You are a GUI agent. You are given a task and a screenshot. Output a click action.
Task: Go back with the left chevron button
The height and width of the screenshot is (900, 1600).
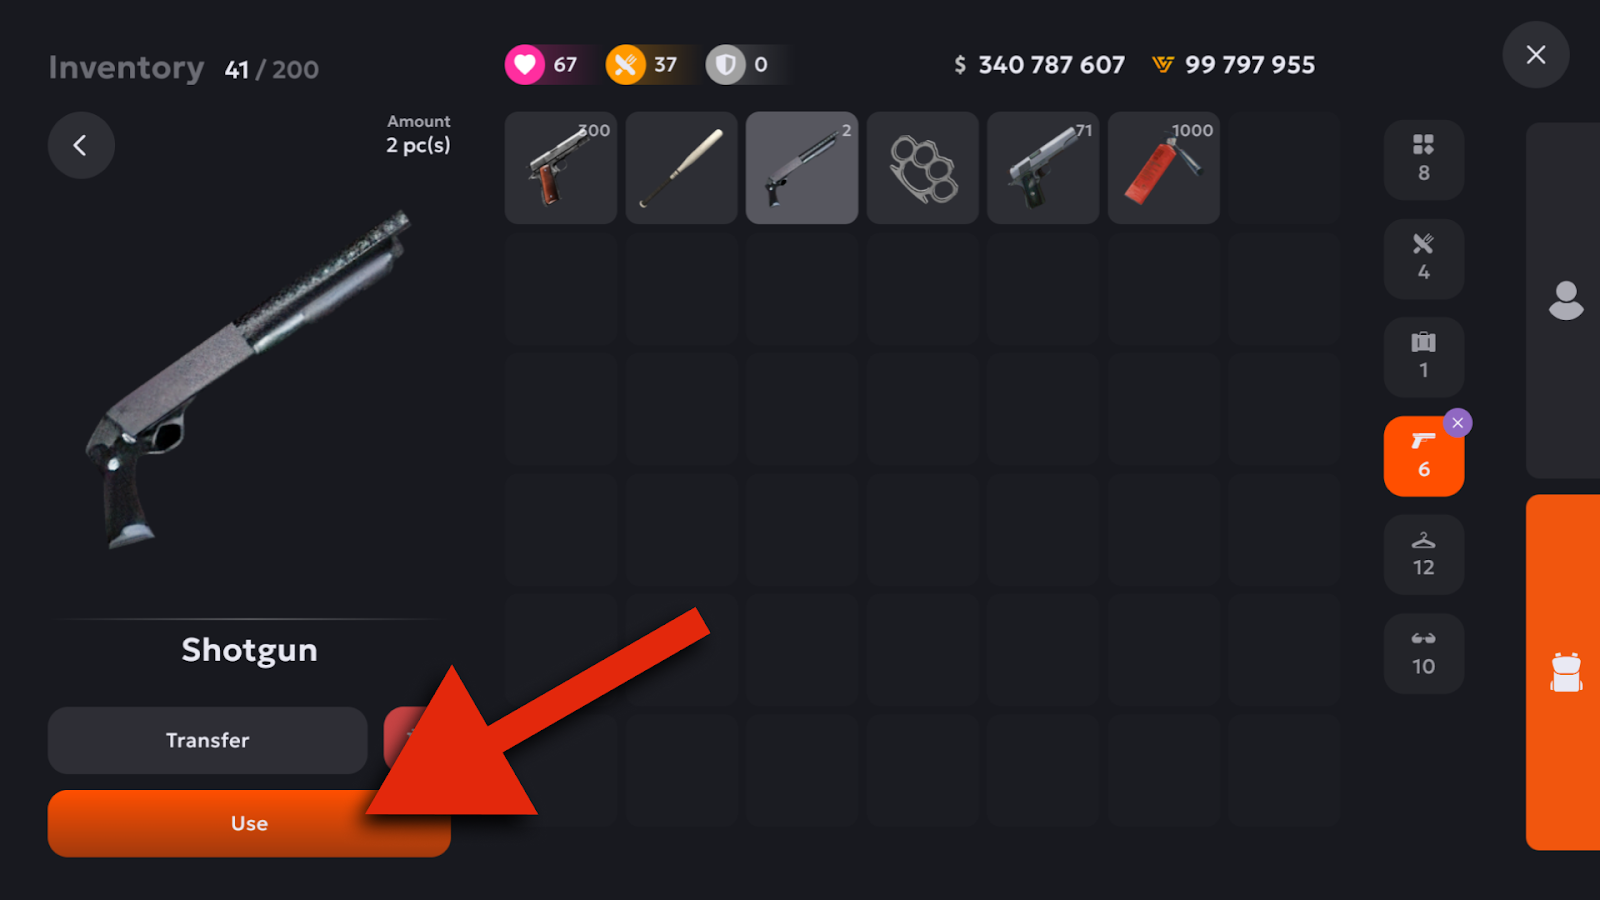click(81, 145)
